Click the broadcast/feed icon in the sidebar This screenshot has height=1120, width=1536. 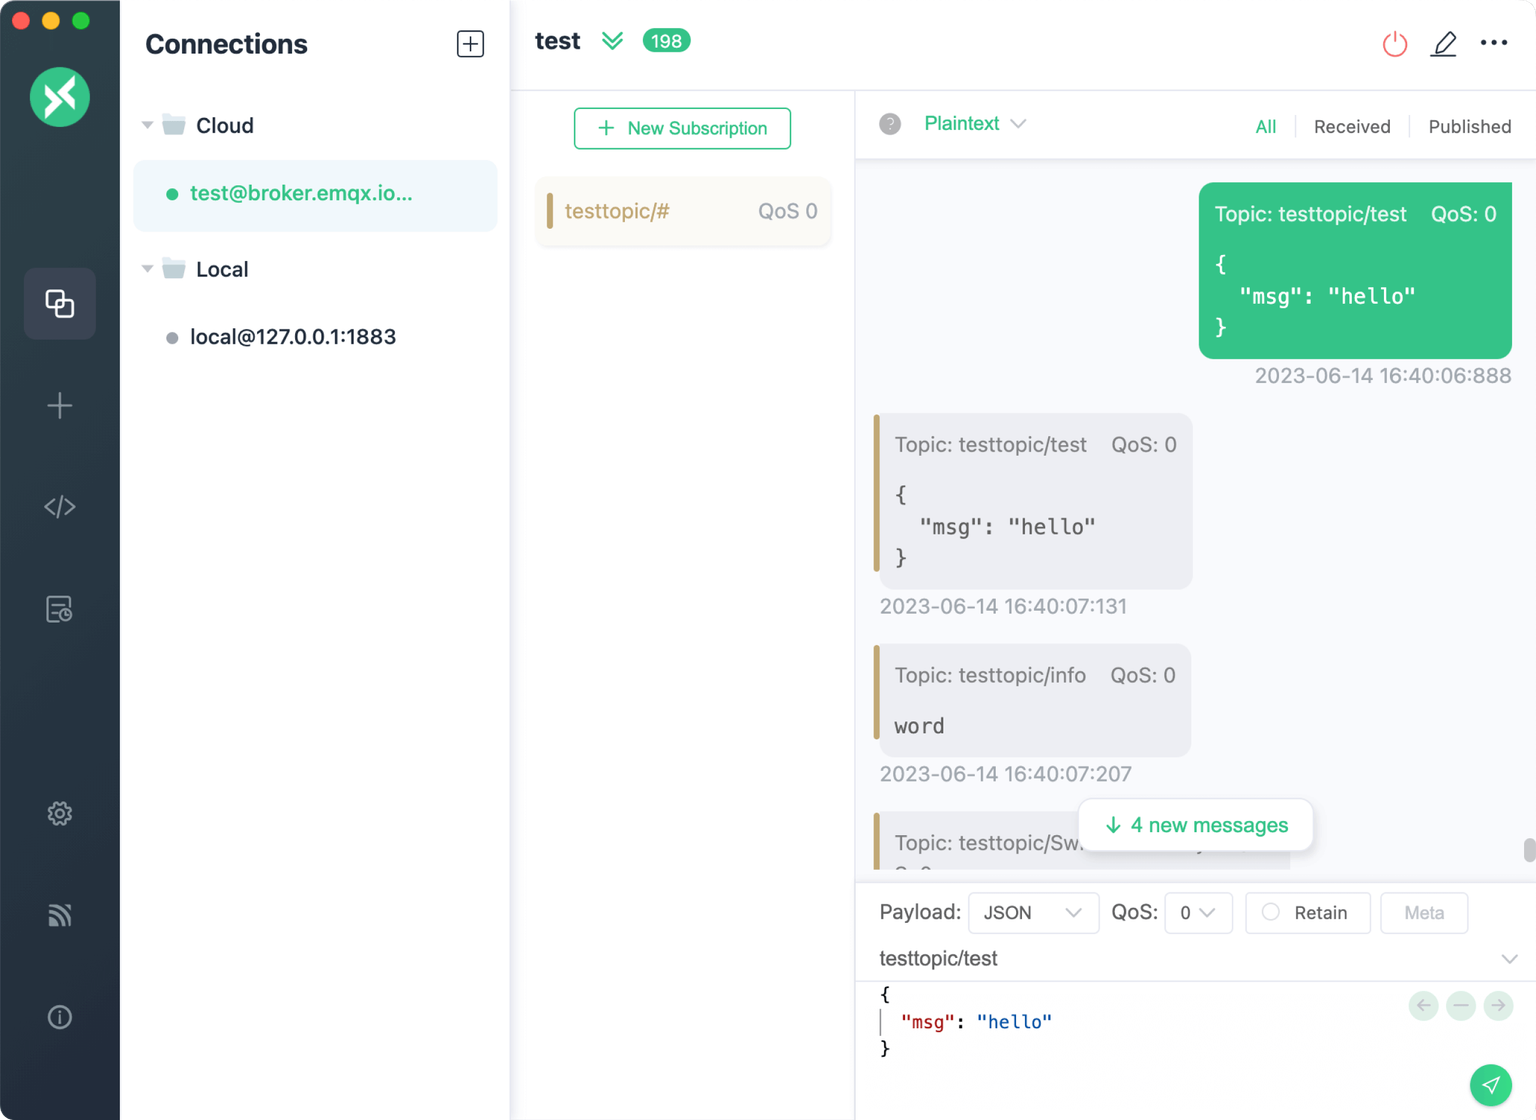[x=59, y=915]
